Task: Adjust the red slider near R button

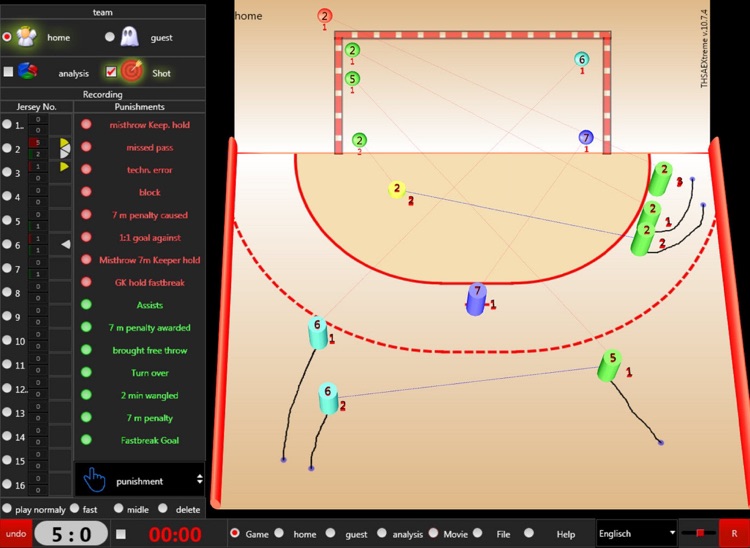Action: click(x=700, y=532)
